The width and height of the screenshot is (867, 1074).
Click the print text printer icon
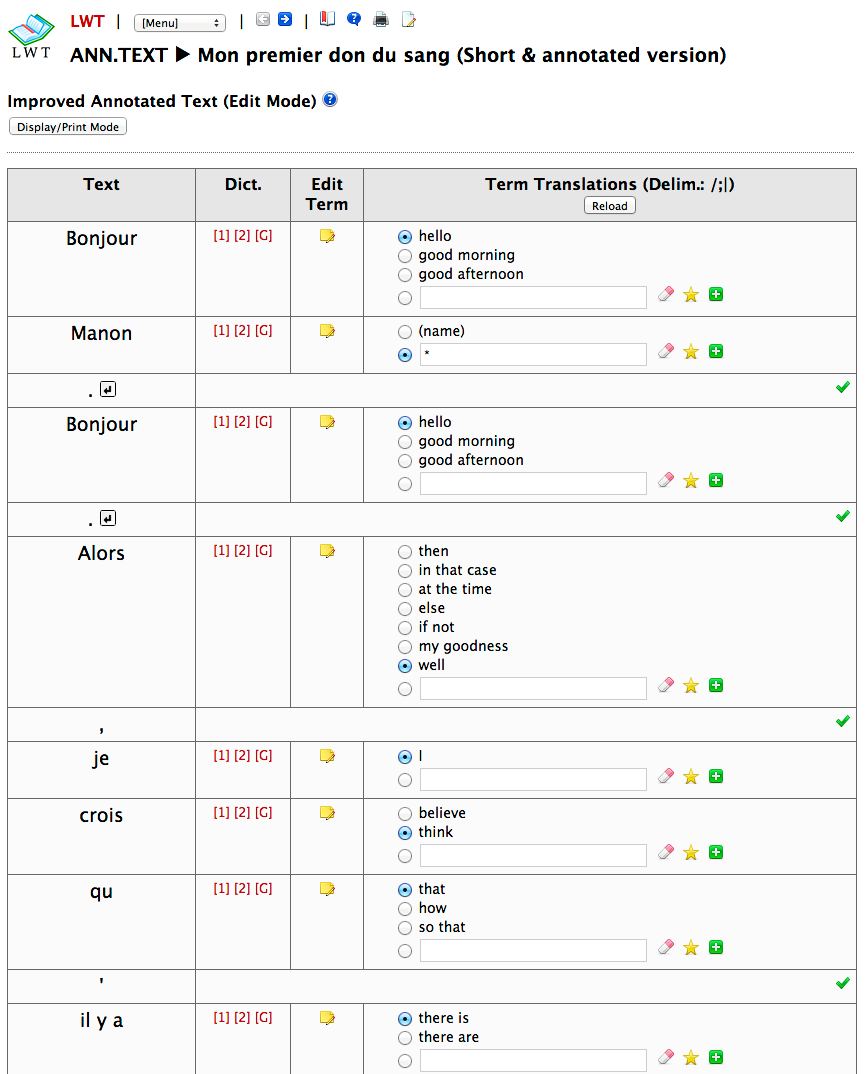pos(381,19)
